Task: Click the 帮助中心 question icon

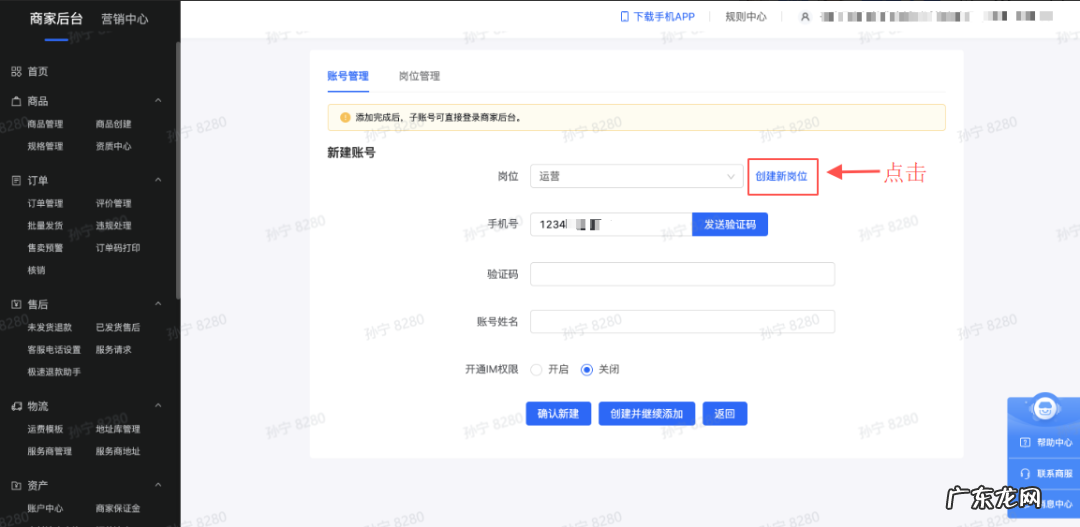Action: pos(1025,442)
